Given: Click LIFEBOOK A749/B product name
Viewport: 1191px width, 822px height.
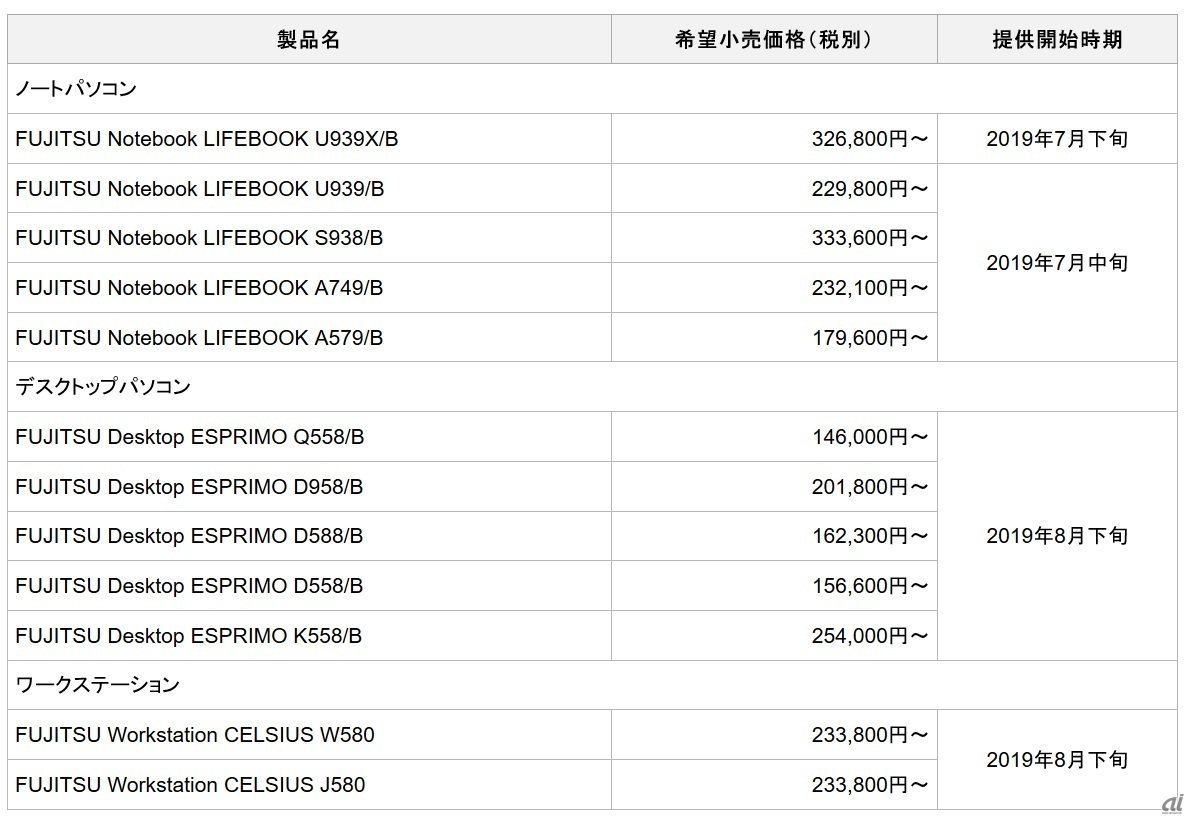Looking at the screenshot, I should pos(200,288).
